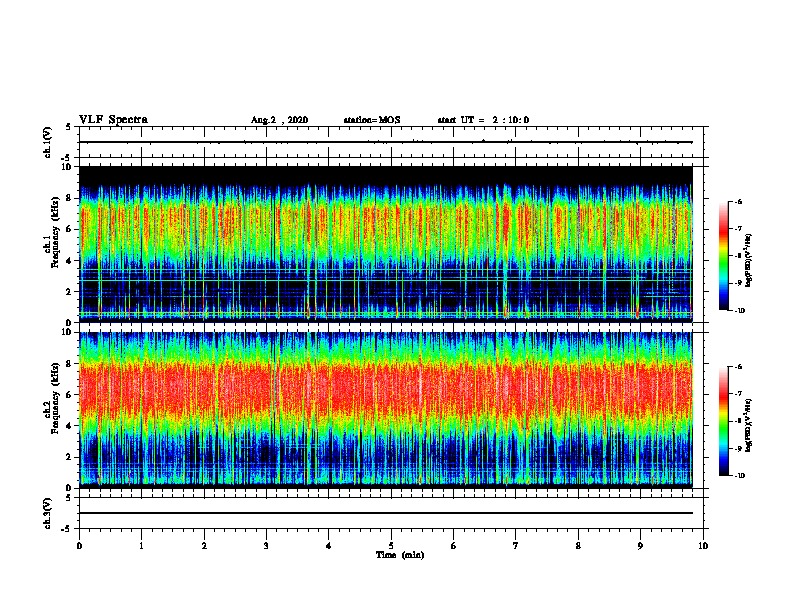
Task: Click the date label 'Aug.2, 2020'
Action: pyautogui.click(x=279, y=120)
